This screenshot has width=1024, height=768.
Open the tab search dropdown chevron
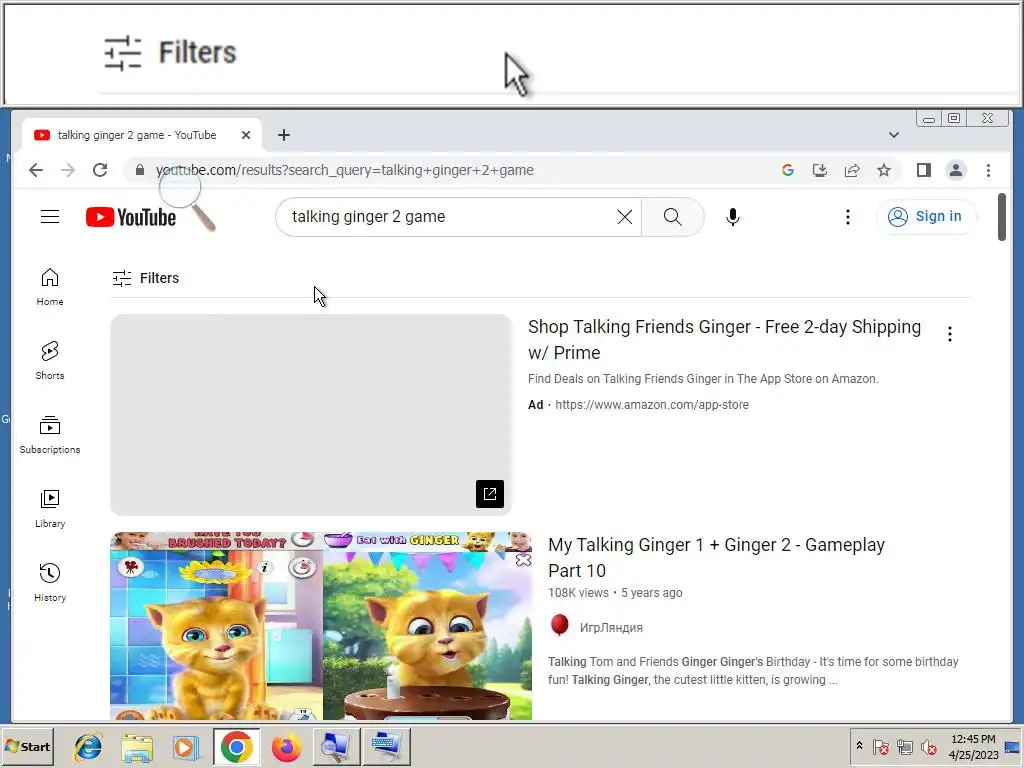click(x=893, y=135)
